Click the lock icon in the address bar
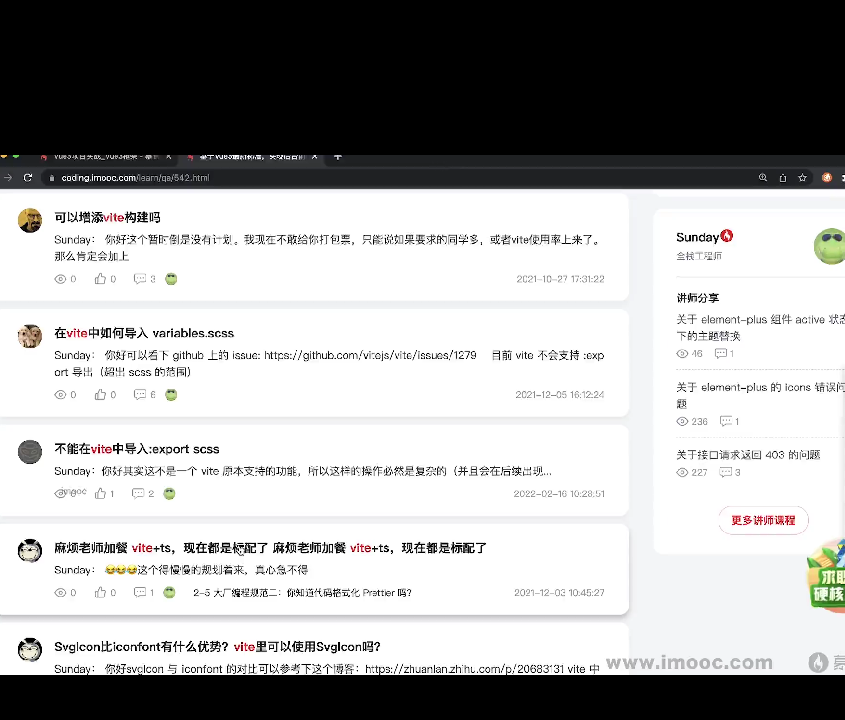Viewport: 845px width, 720px height. tap(51, 177)
